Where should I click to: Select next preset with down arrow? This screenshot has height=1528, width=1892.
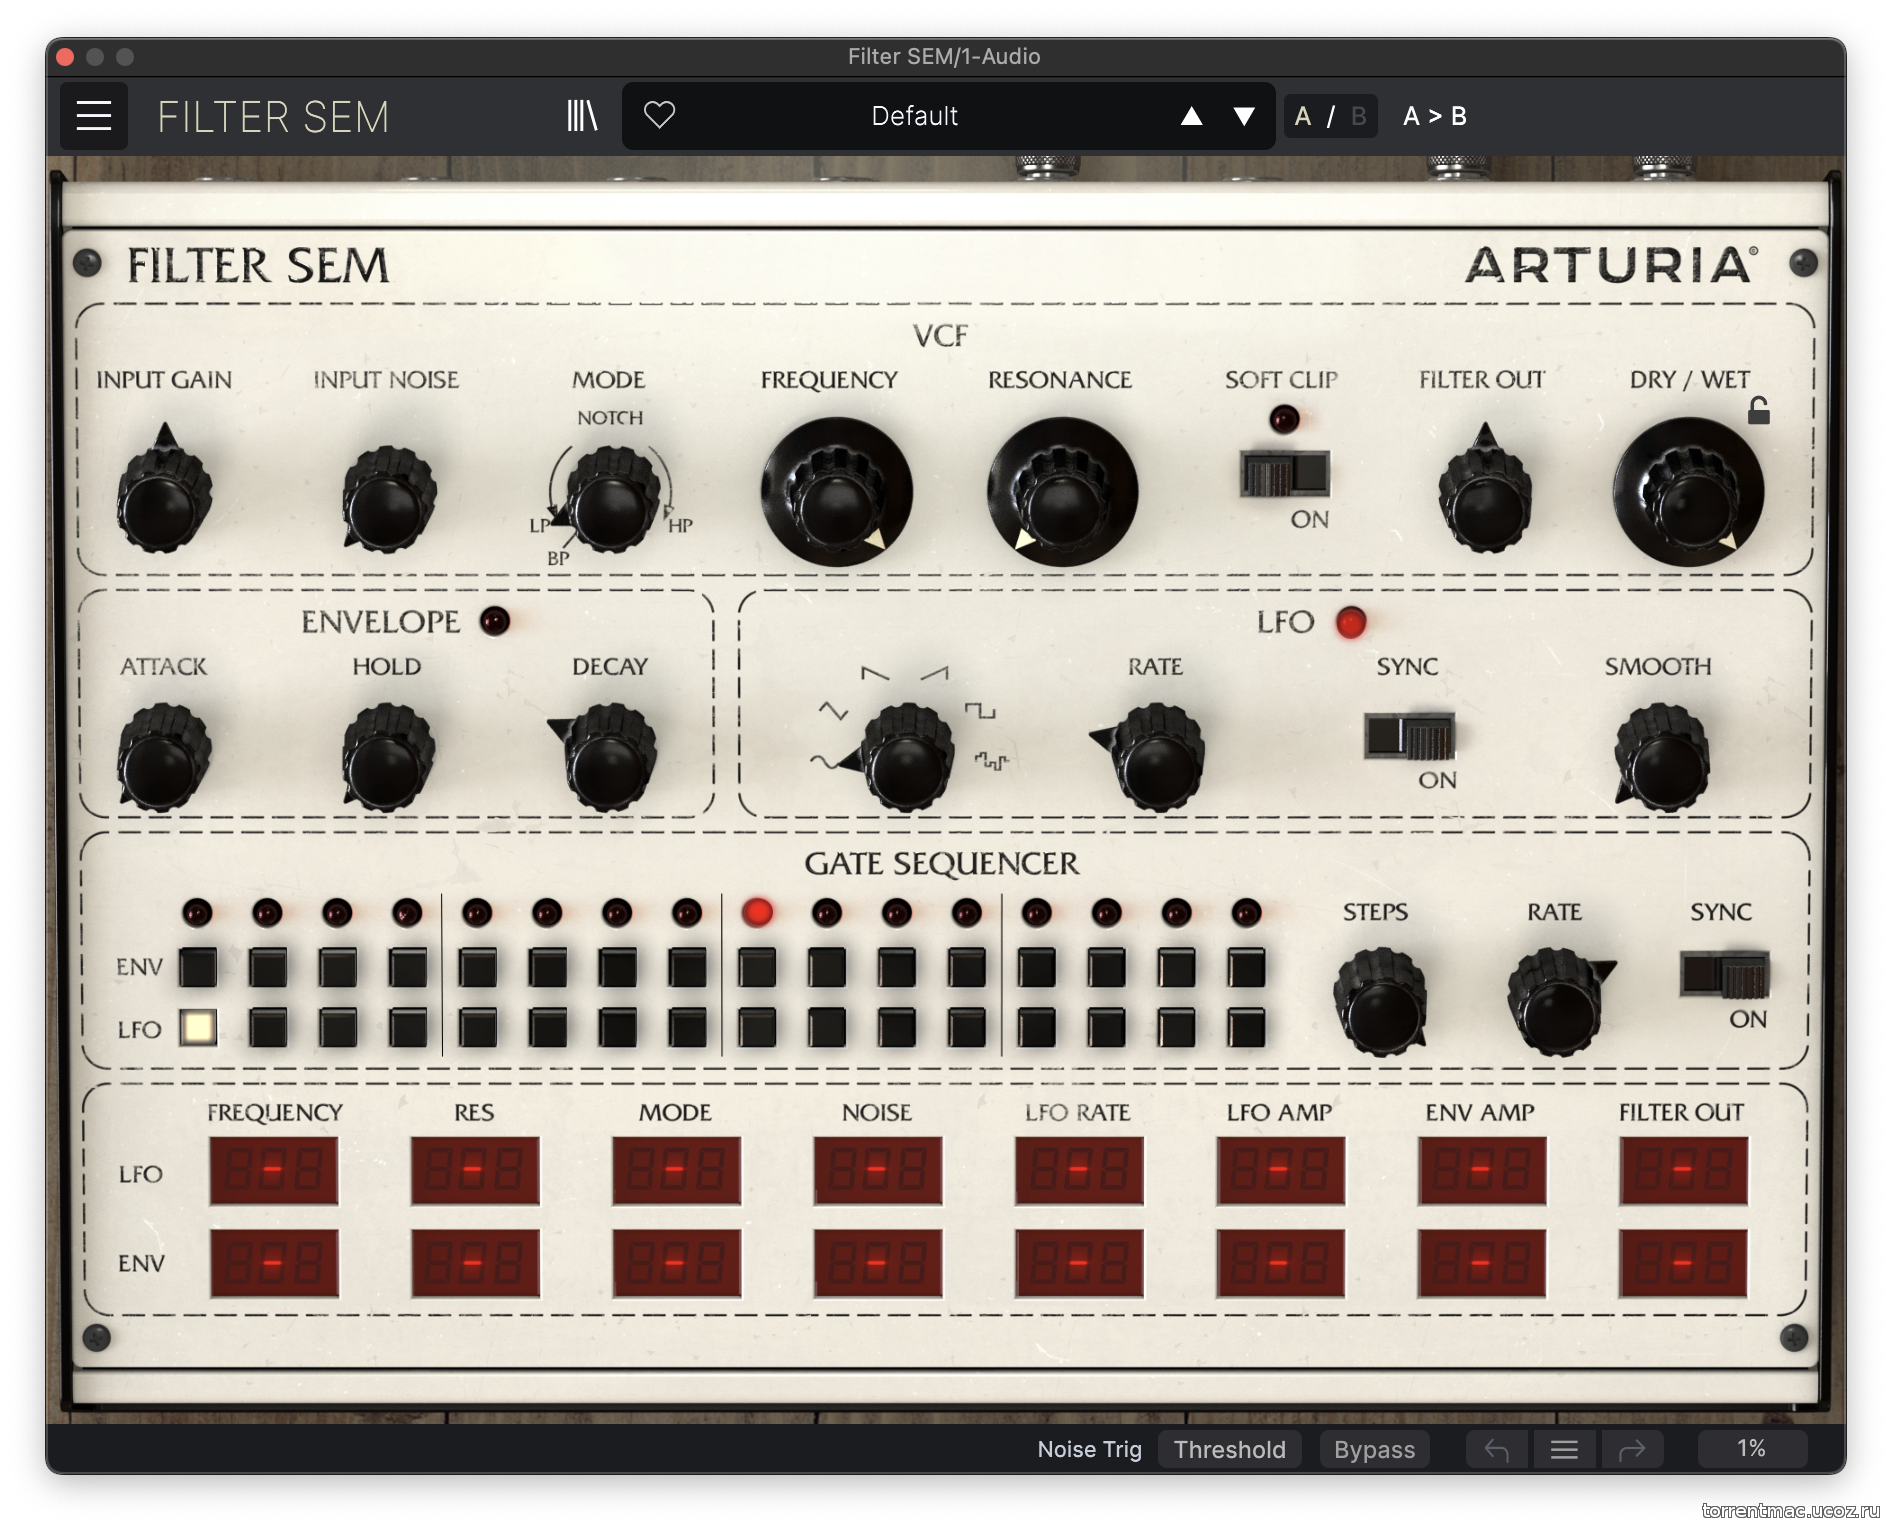(x=1244, y=116)
